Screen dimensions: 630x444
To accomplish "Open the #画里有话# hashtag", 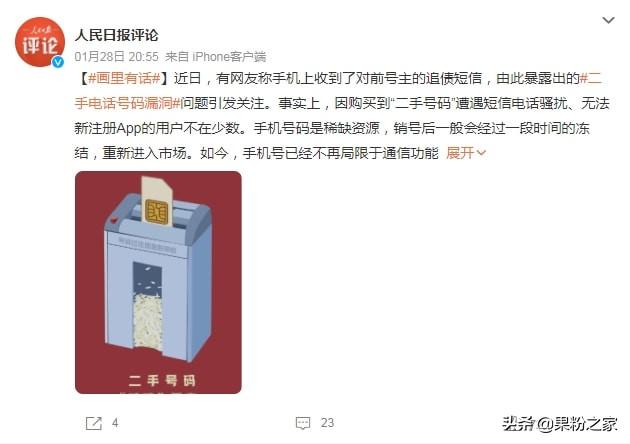I will tap(125, 78).
